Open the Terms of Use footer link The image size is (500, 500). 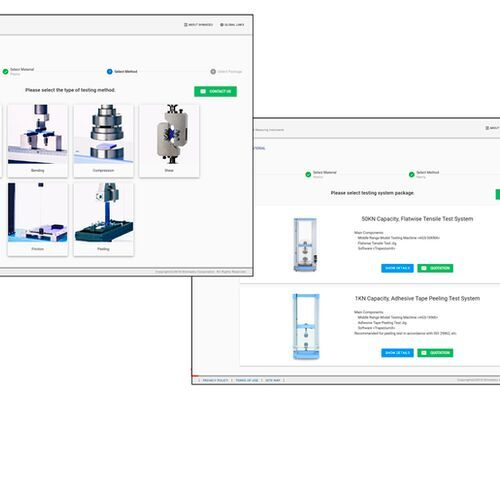click(x=247, y=380)
